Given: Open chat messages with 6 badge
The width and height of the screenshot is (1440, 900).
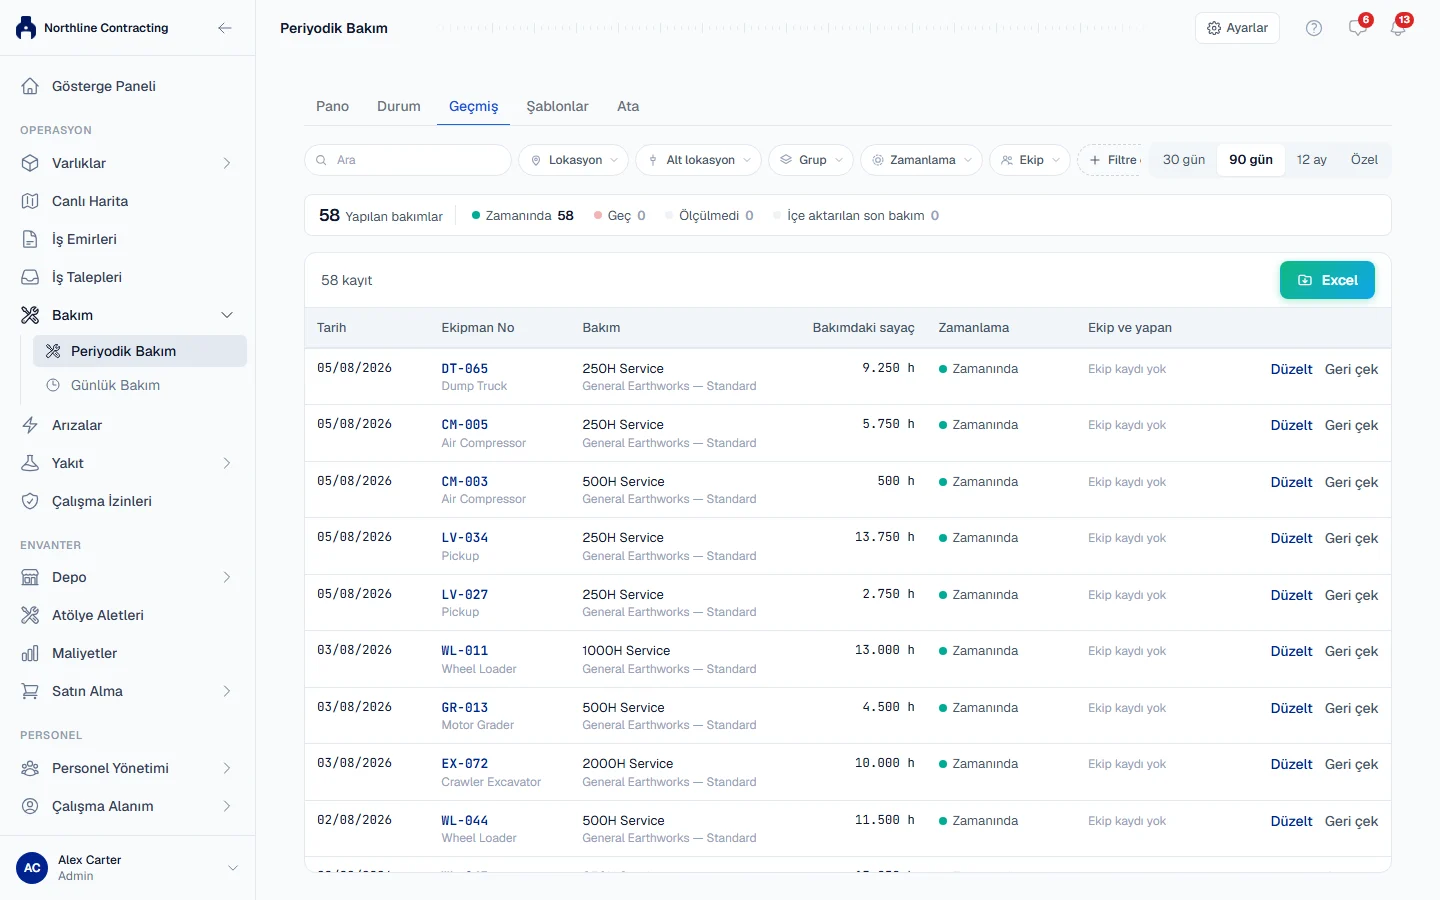Looking at the screenshot, I should coord(1358,27).
